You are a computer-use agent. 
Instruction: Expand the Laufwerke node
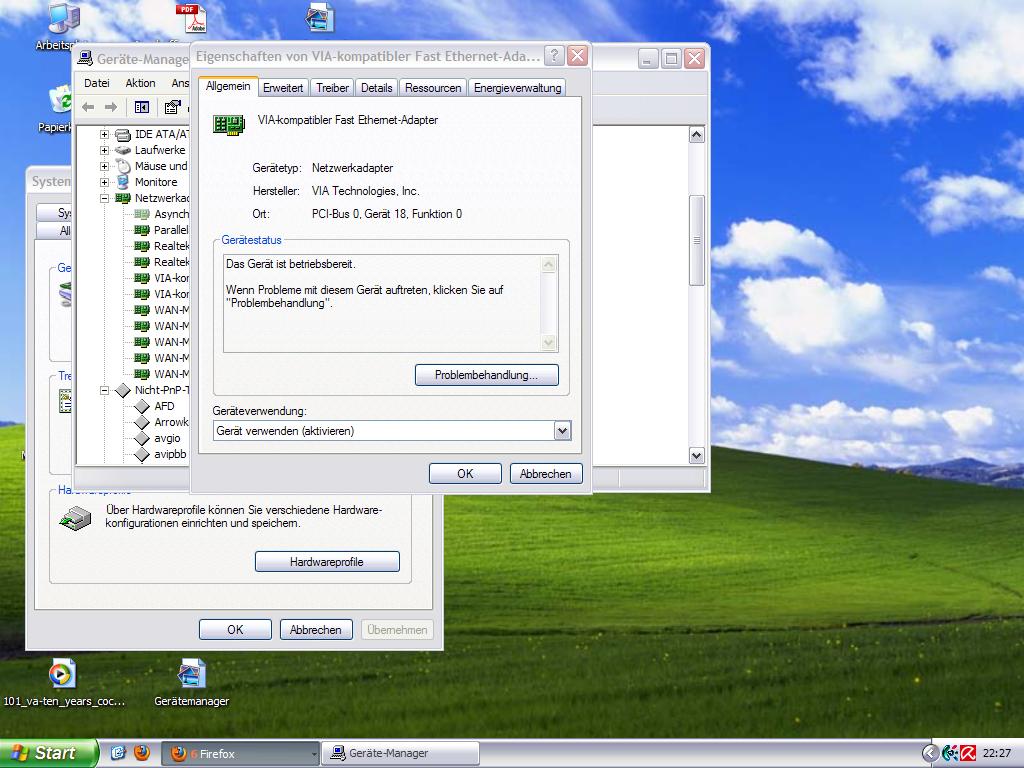click(x=104, y=150)
